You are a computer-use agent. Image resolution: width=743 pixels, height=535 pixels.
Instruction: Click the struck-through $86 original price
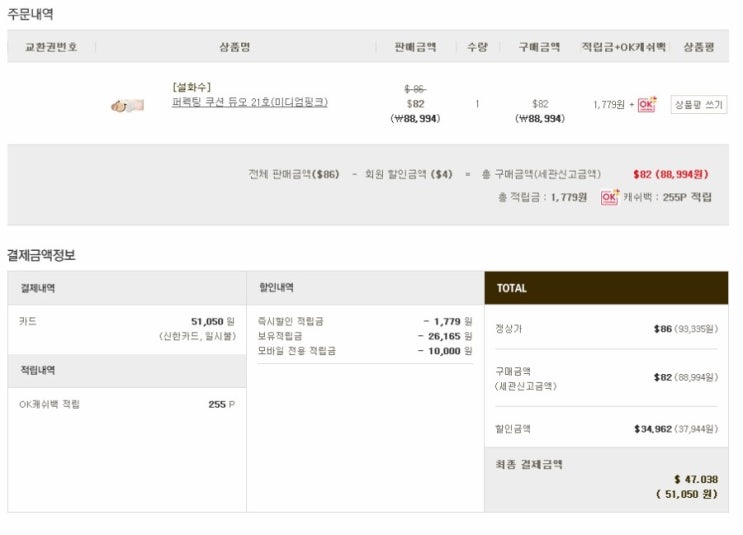point(415,89)
